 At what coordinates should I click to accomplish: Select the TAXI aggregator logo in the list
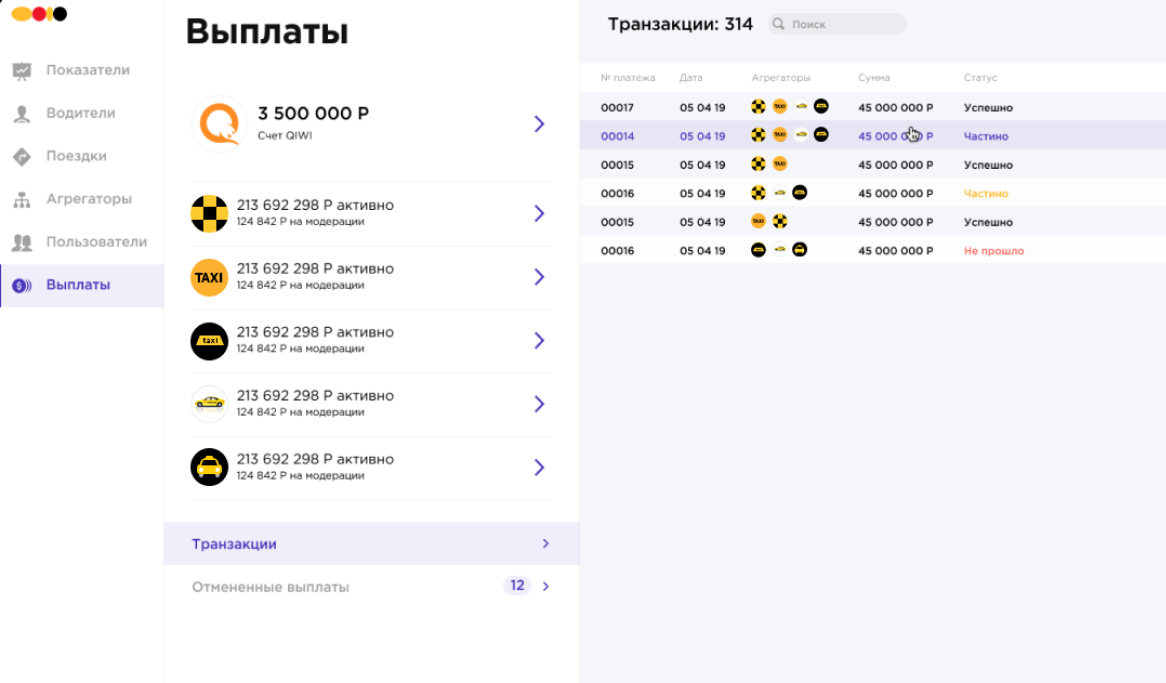pyautogui.click(x=209, y=277)
